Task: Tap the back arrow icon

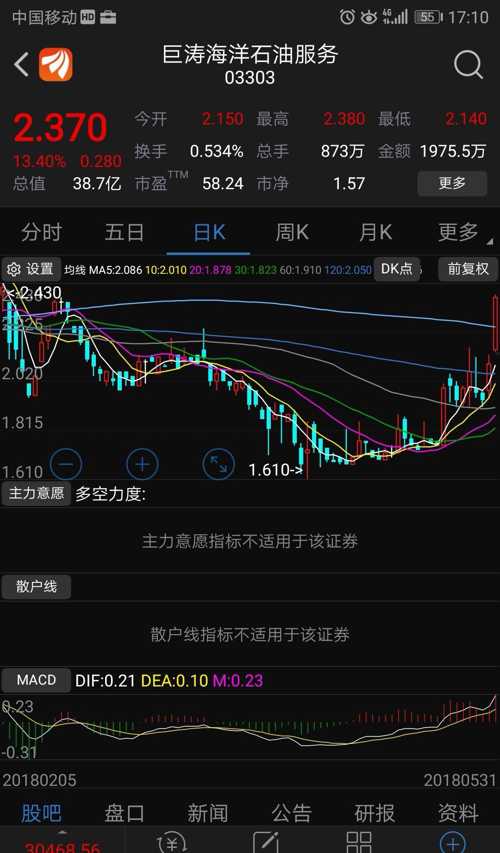Action: pos(21,65)
